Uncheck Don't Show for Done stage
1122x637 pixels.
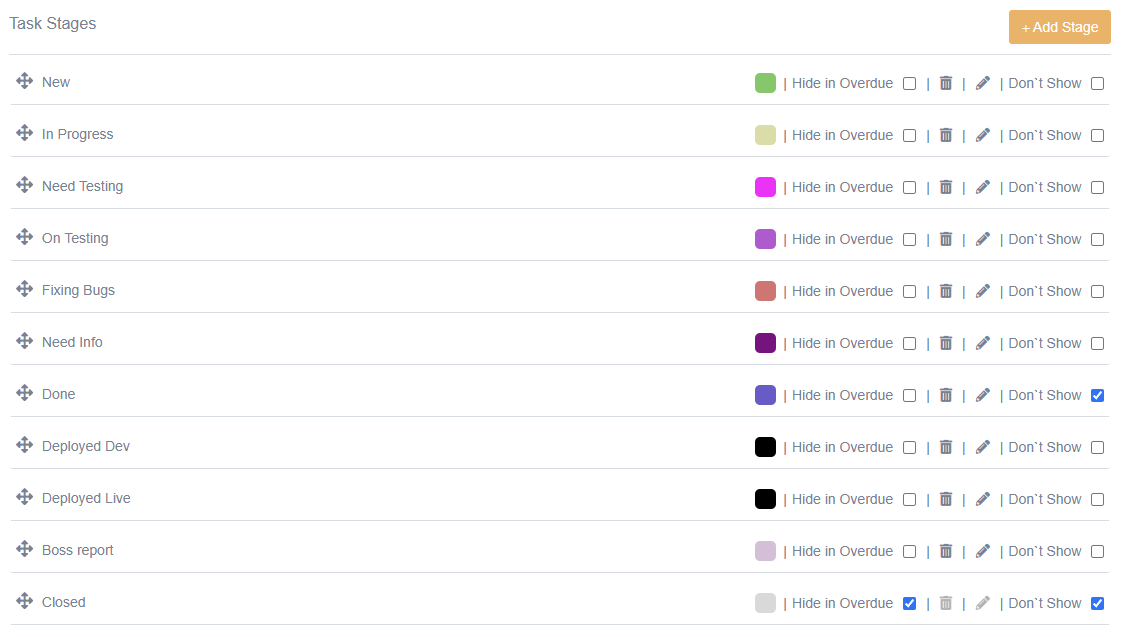[x=1097, y=396]
